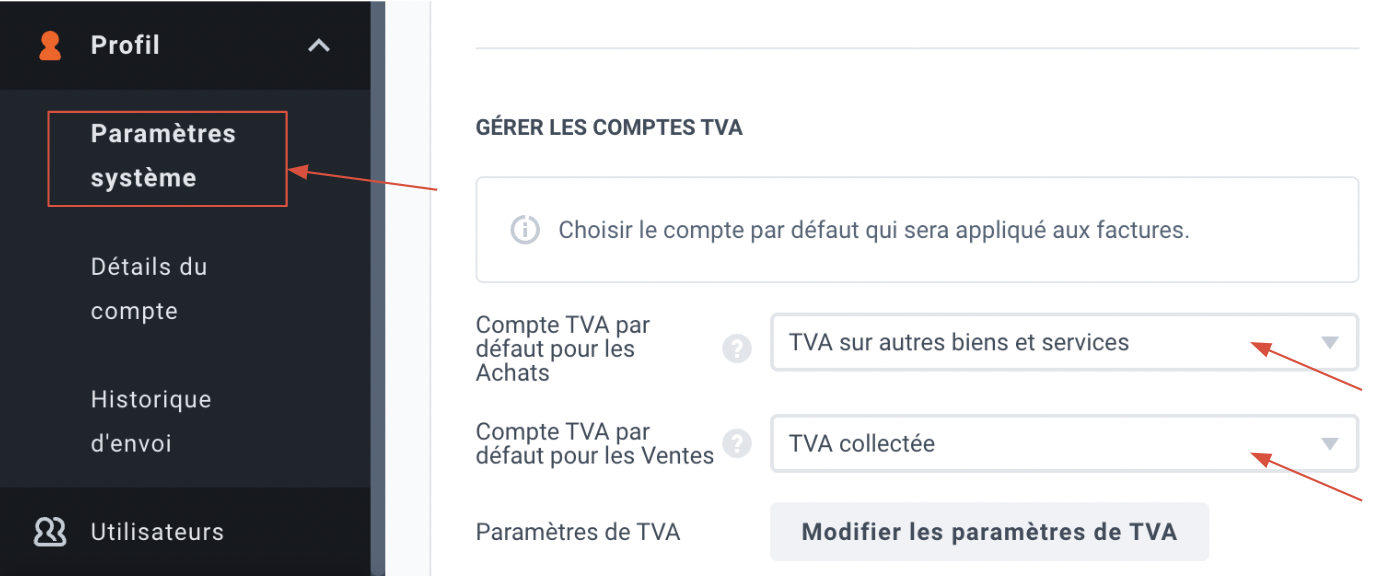Open the Achats default TVA dropdown

point(1064,342)
